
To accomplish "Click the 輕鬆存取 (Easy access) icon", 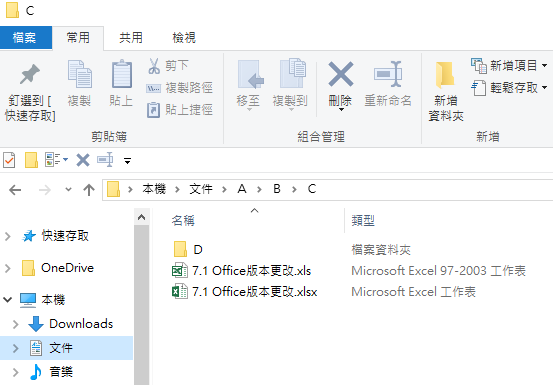I will [x=479, y=87].
